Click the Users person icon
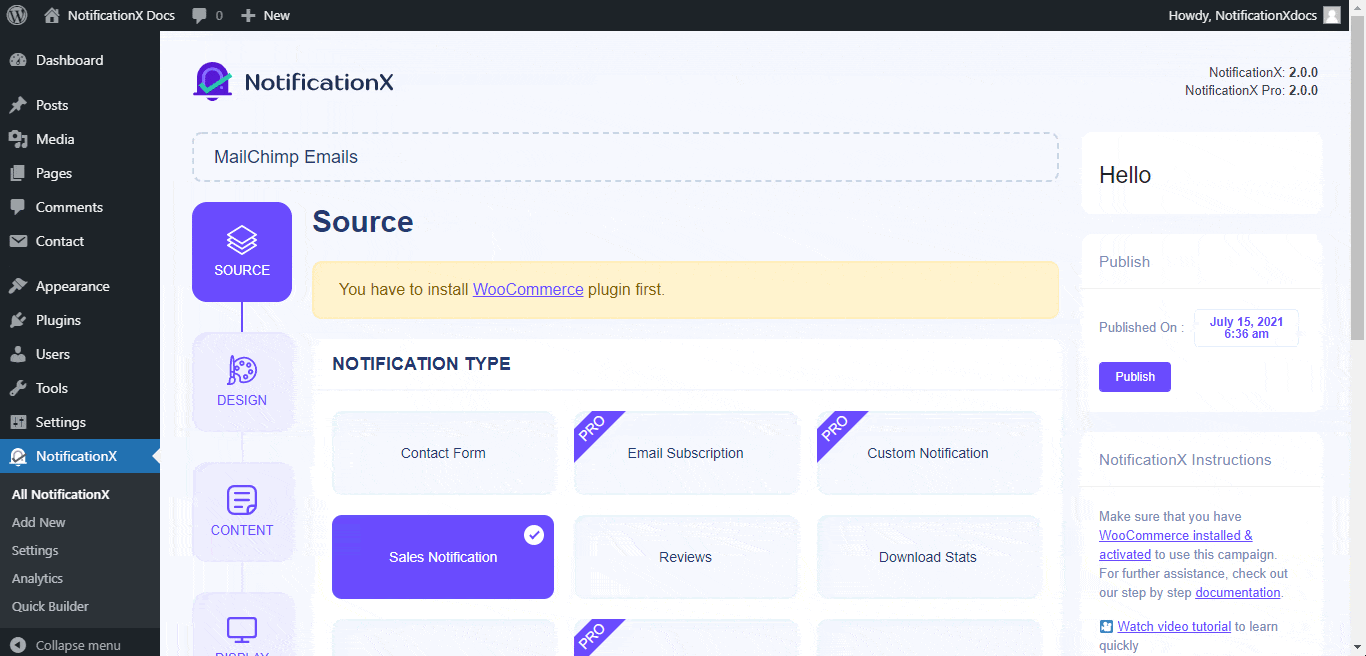1366x656 pixels. (x=18, y=354)
